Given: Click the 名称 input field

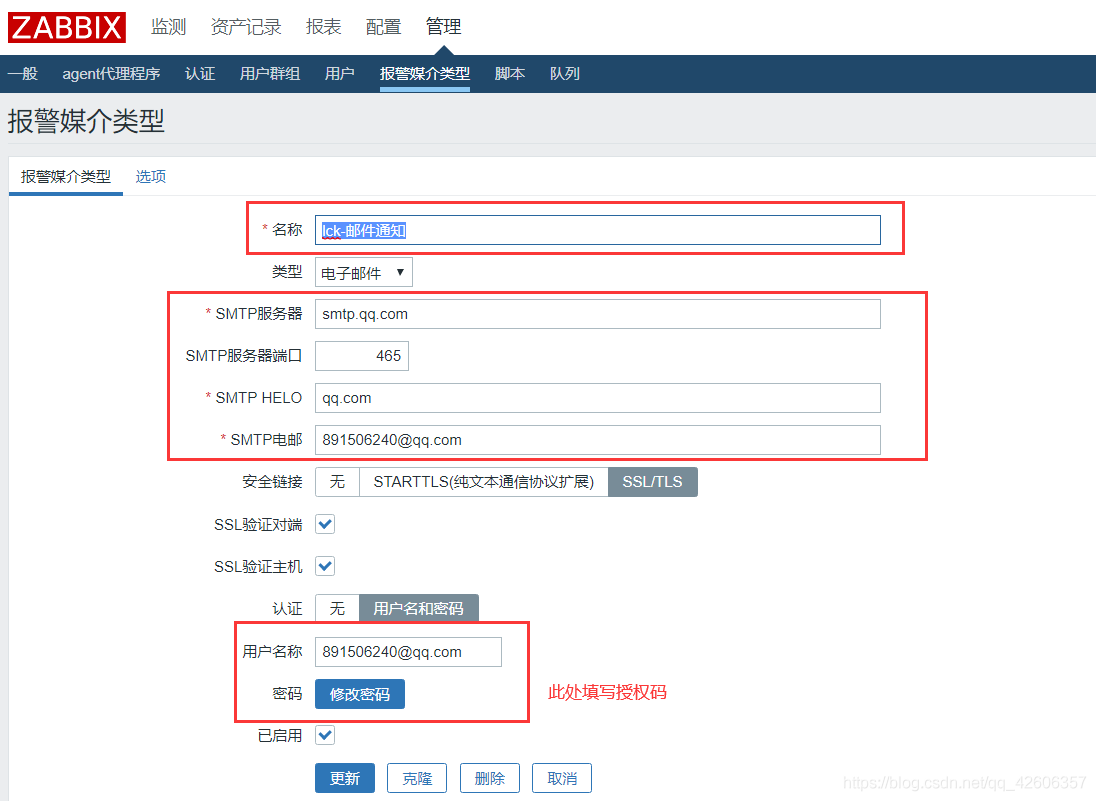Looking at the screenshot, I should click(598, 230).
